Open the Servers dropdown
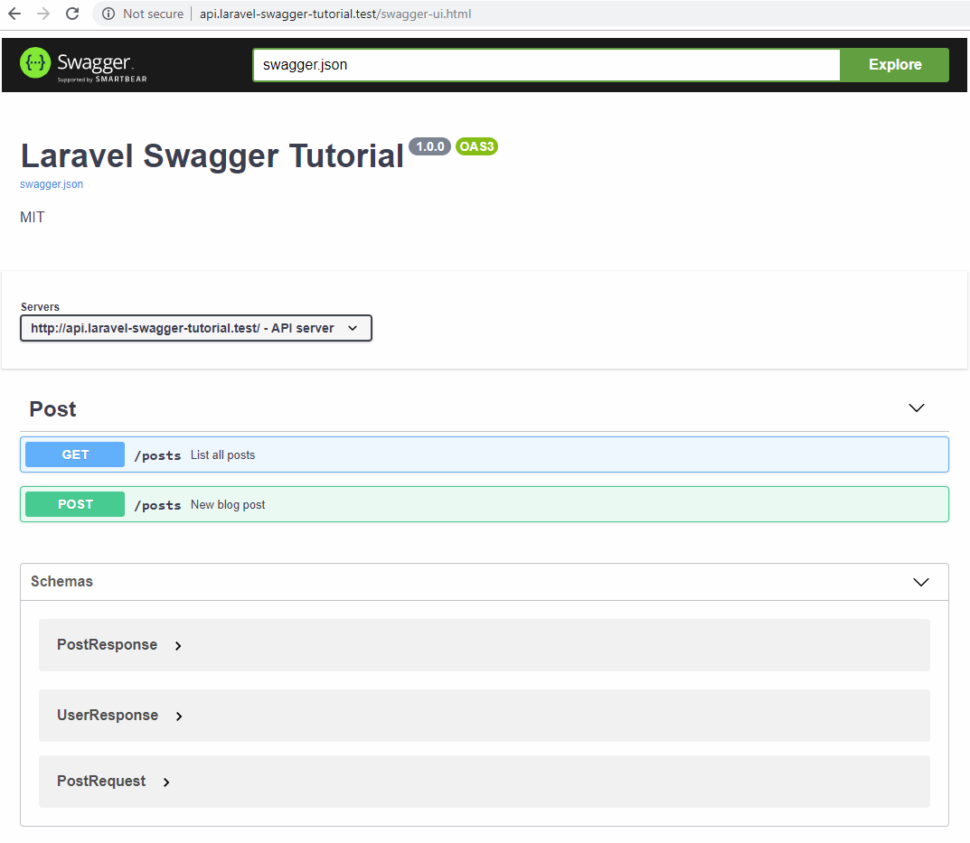The width and height of the screenshot is (970, 843). (x=196, y=328)
